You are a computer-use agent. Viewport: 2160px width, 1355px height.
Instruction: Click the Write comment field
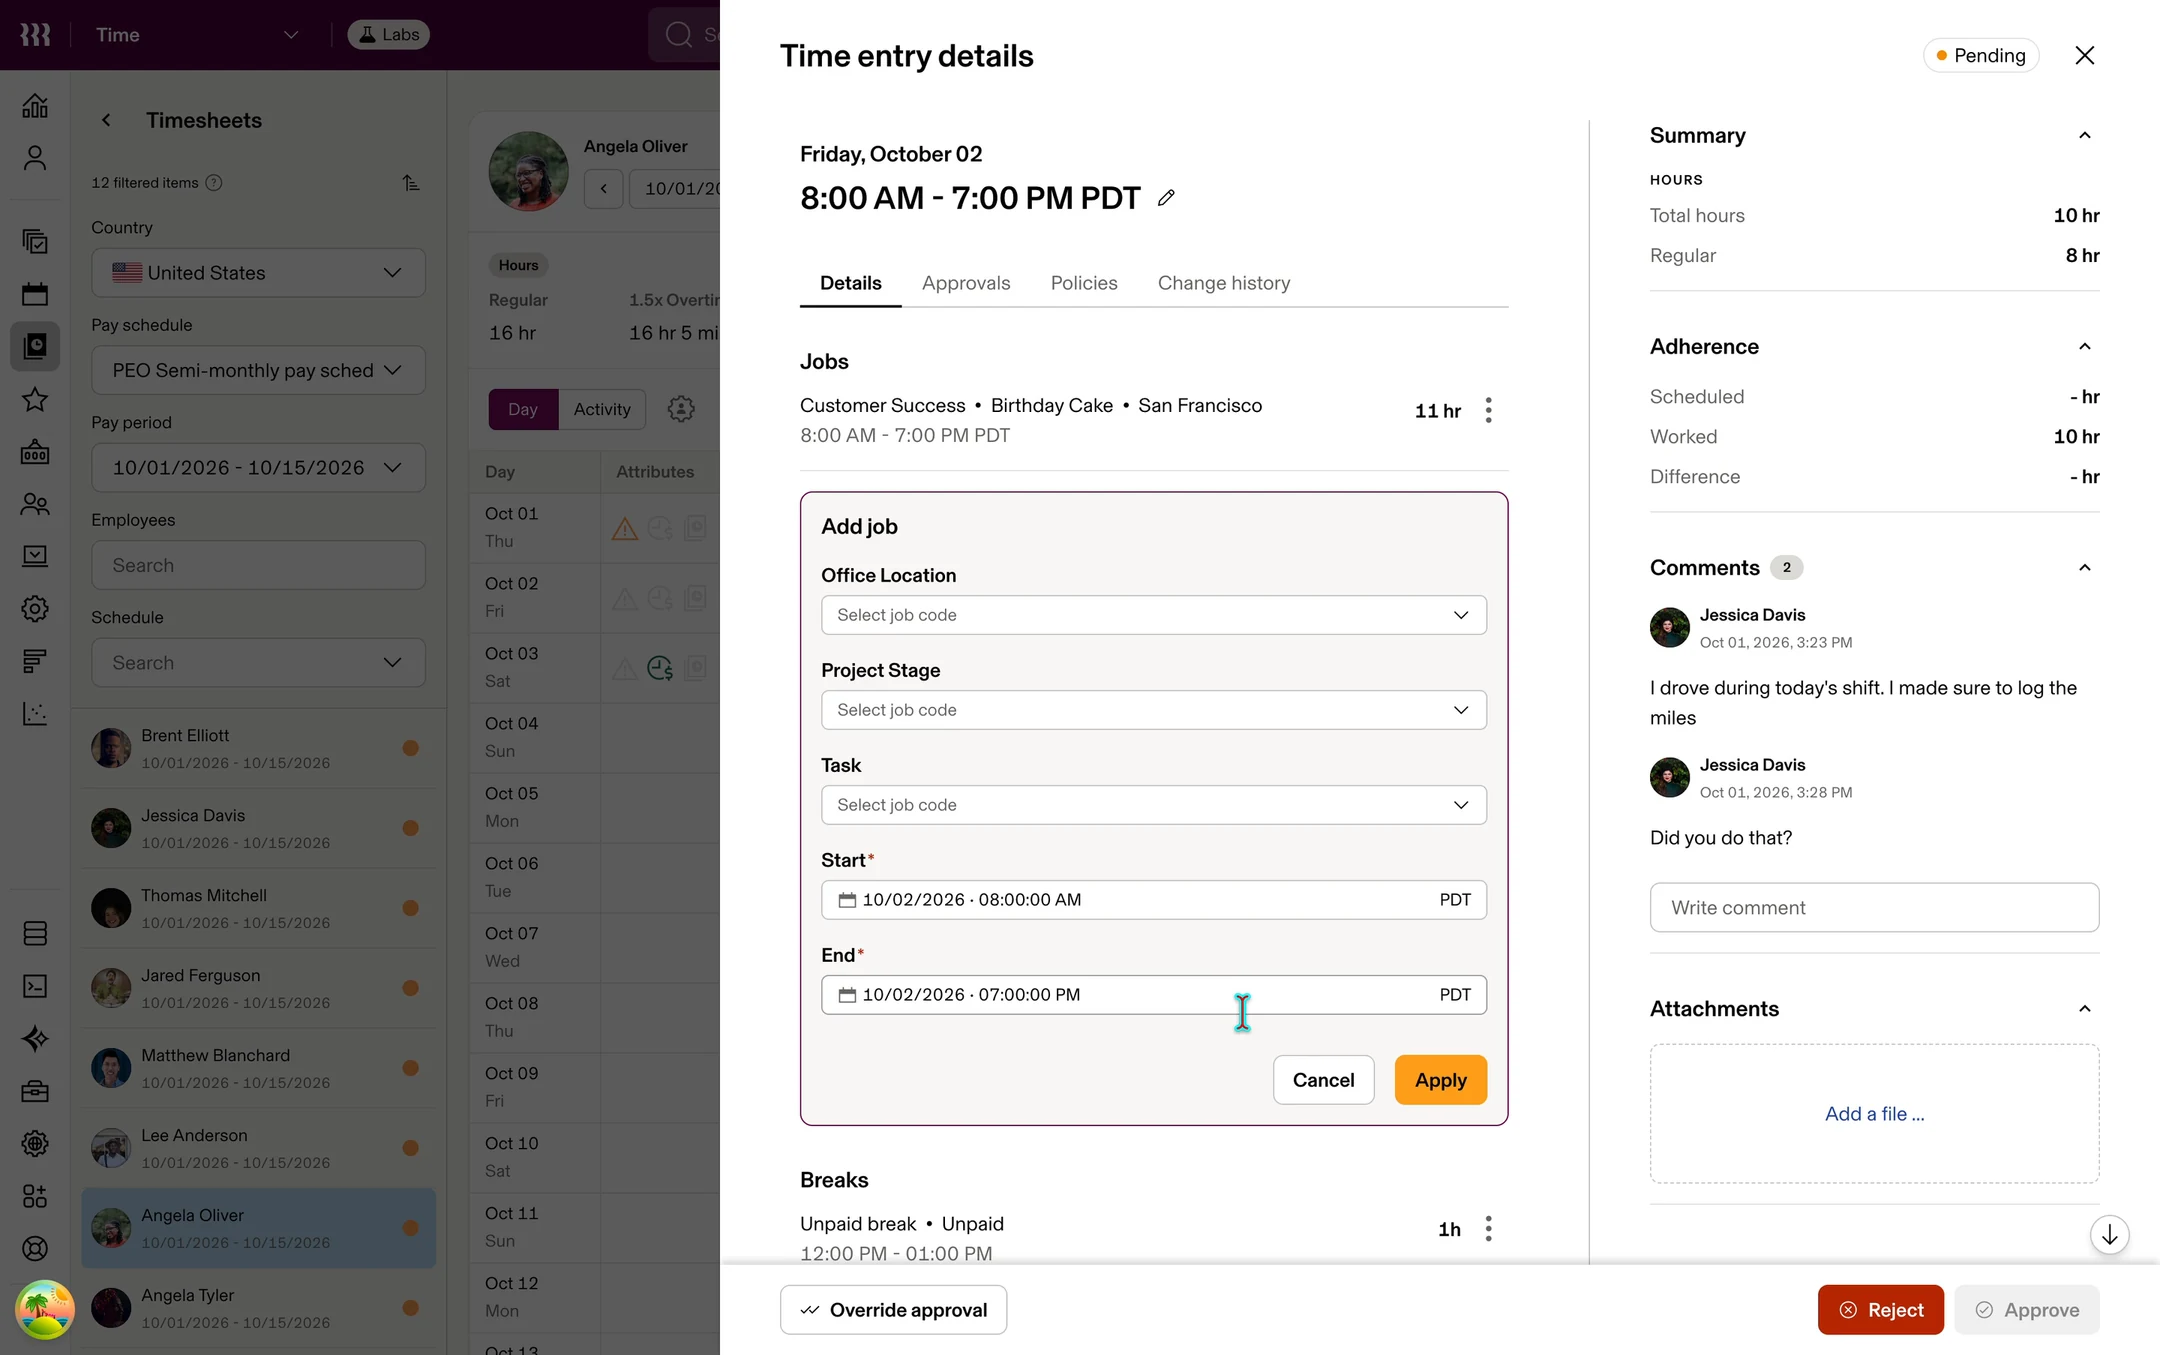tap(1874, 908)
